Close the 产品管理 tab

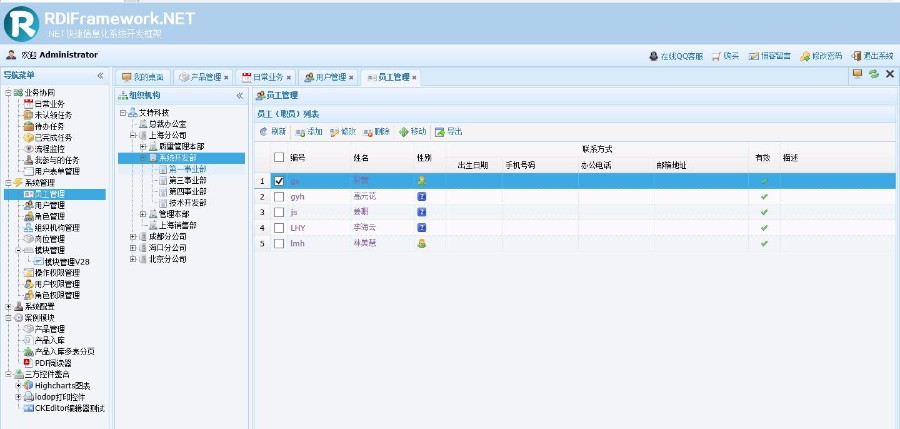tap(226, 77)
